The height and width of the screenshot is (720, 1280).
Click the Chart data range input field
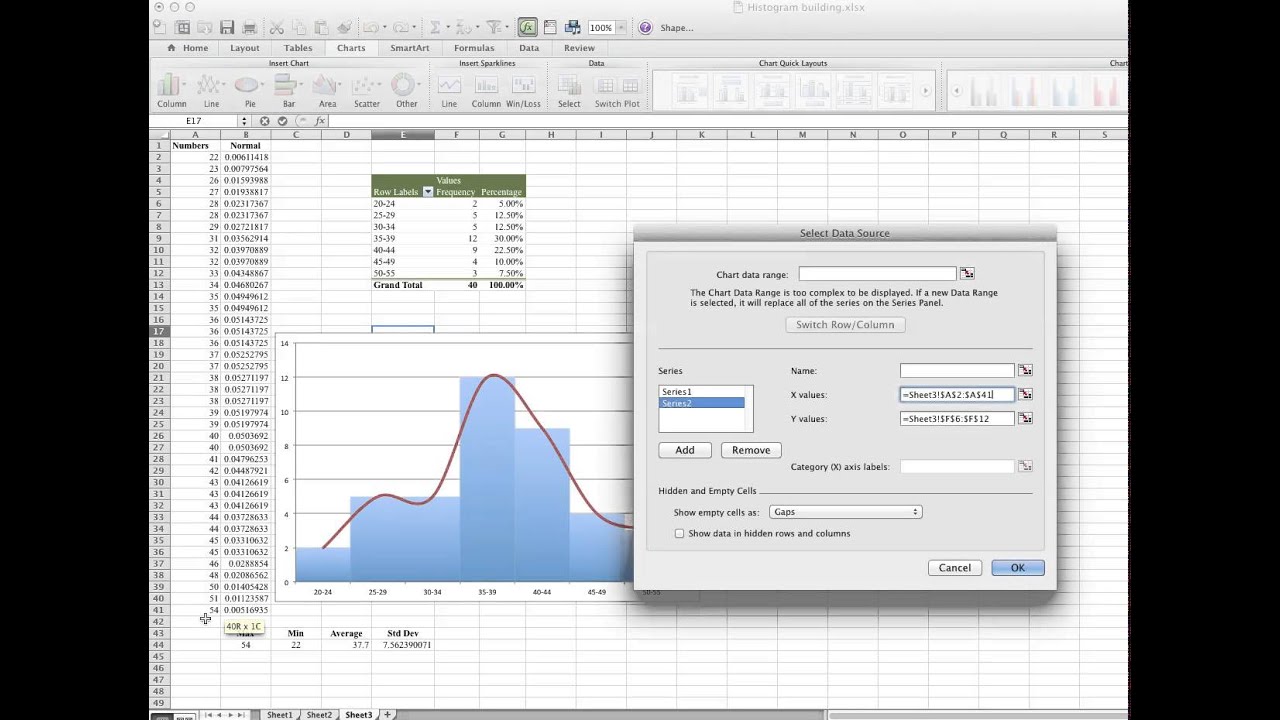tap(877, 274)
